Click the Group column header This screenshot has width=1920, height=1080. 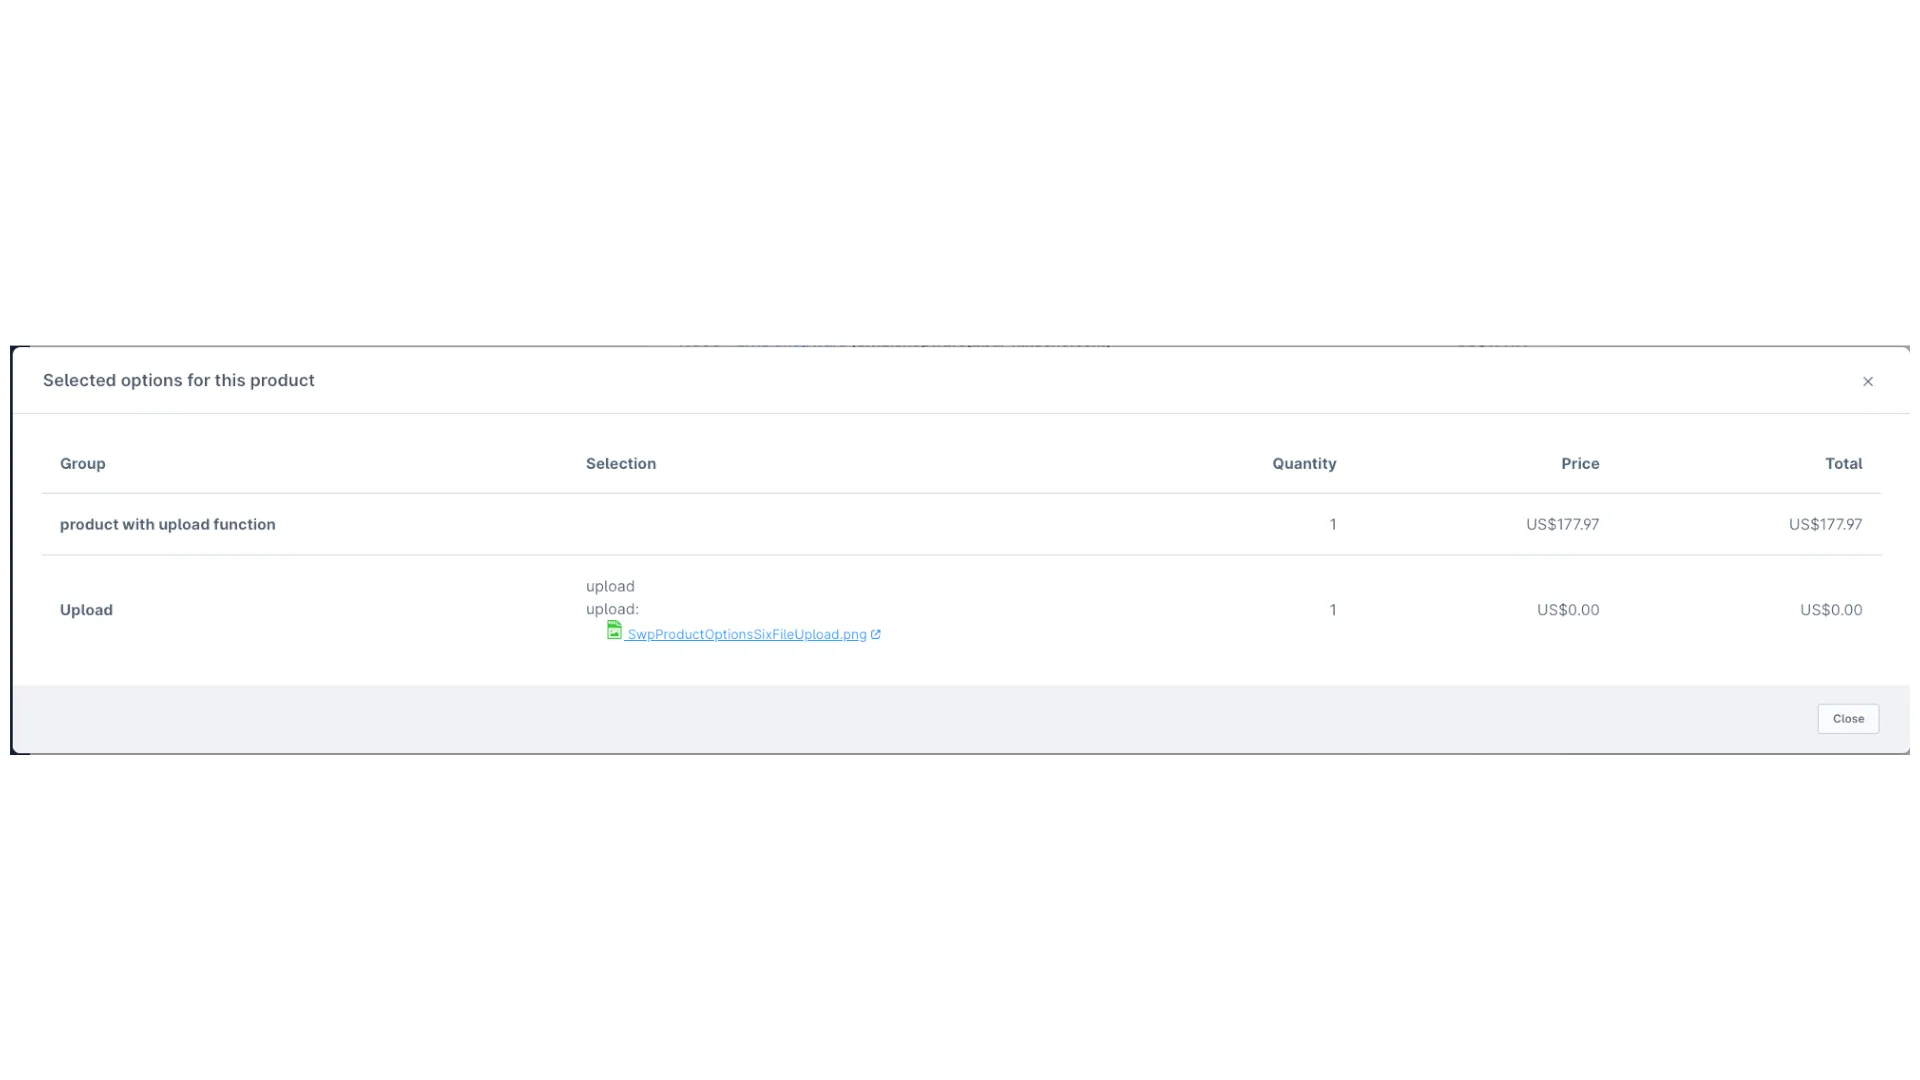[83, 464]
